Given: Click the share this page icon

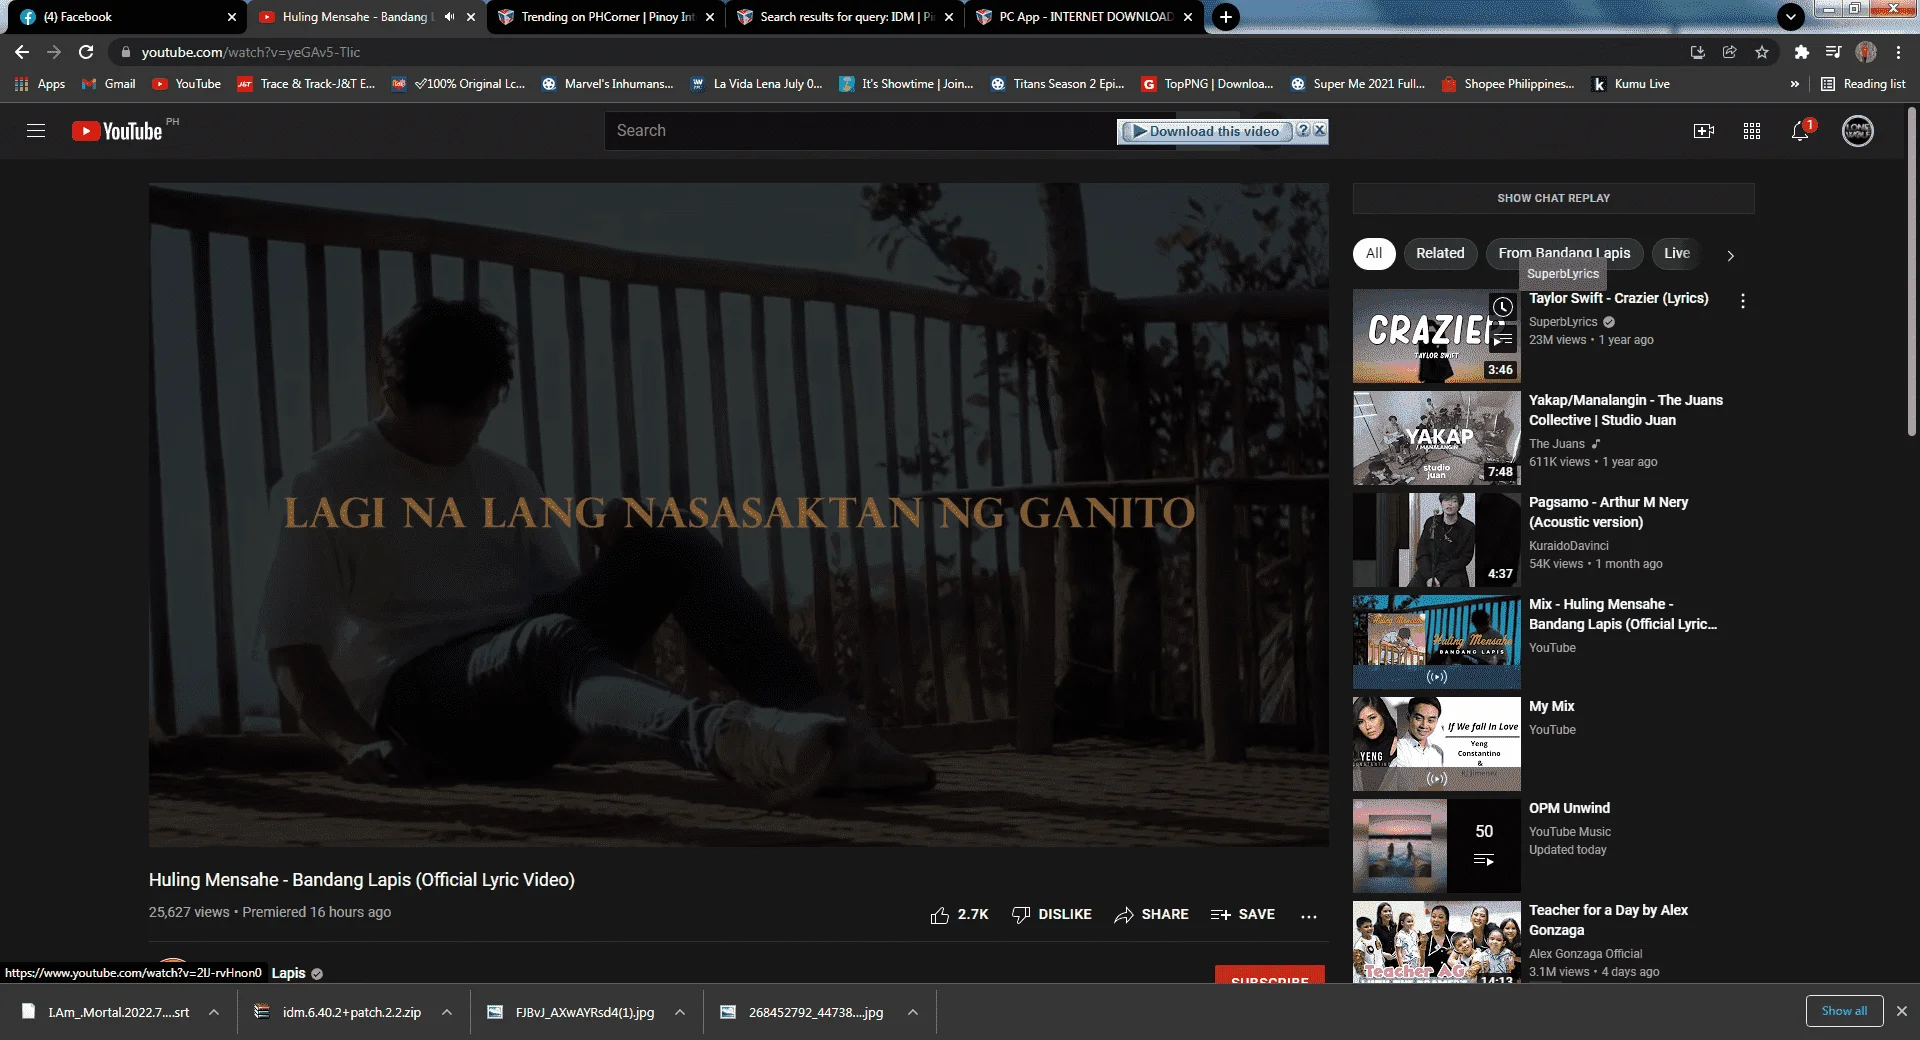Looking at the screenshot, I should click(x=1729, y=52).
